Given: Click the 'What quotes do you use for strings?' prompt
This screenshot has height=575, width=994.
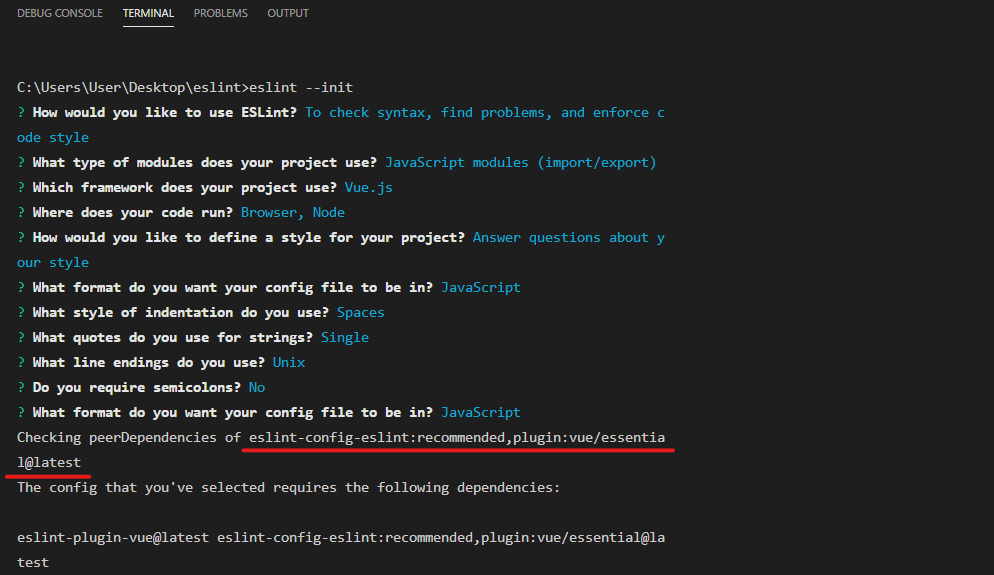Looking at the screenshot, I should tap(172, 337).
